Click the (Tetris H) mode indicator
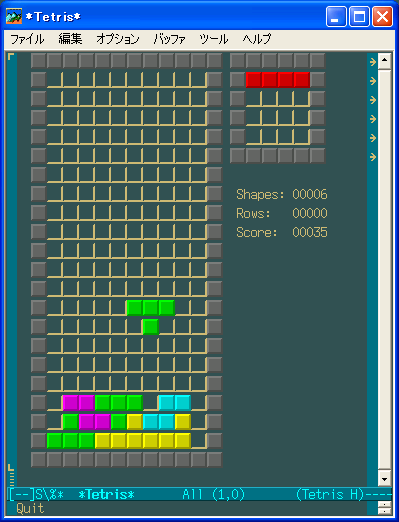399x522 pixels. click(330, 494)
